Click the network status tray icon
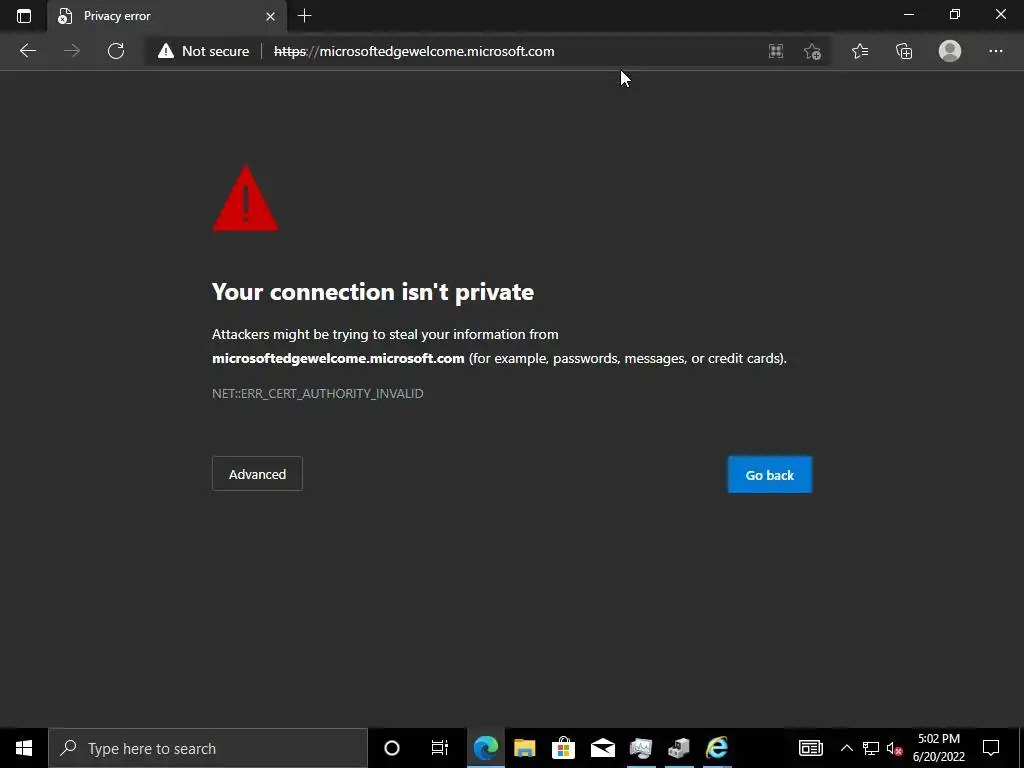 871,748
